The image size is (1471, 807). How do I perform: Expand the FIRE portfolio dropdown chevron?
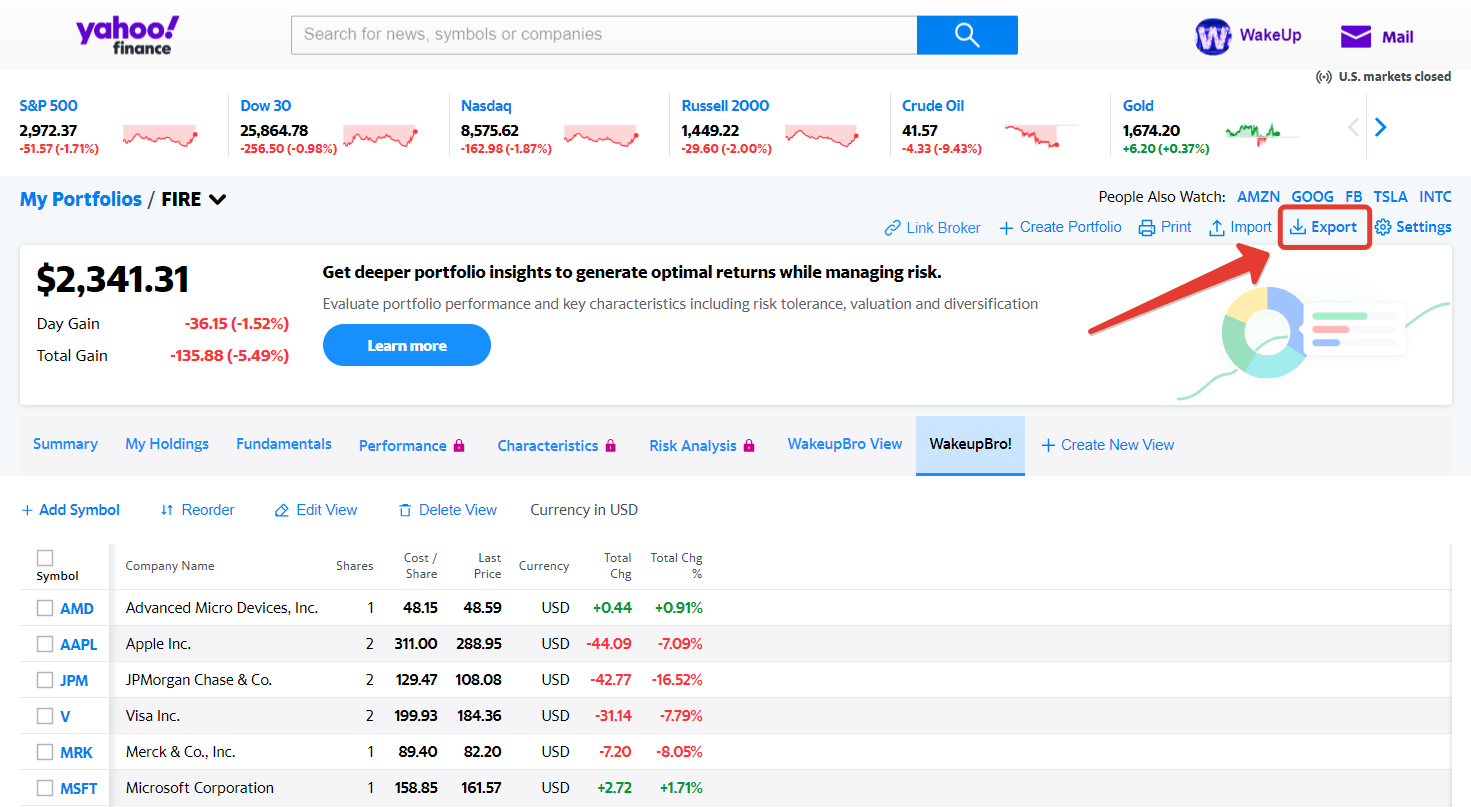(217, 199)
